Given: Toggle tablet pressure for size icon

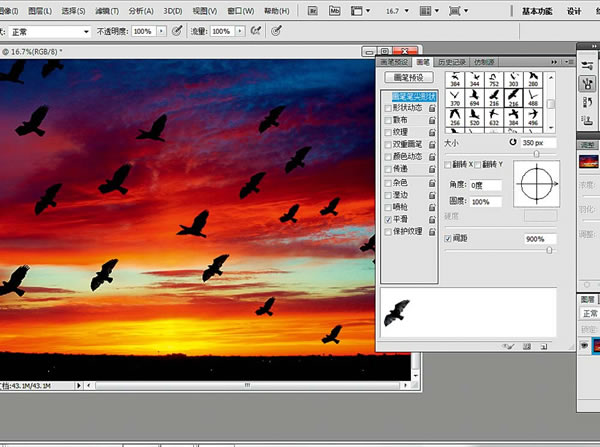Looking at the screenshot, I should click(276, 31).
